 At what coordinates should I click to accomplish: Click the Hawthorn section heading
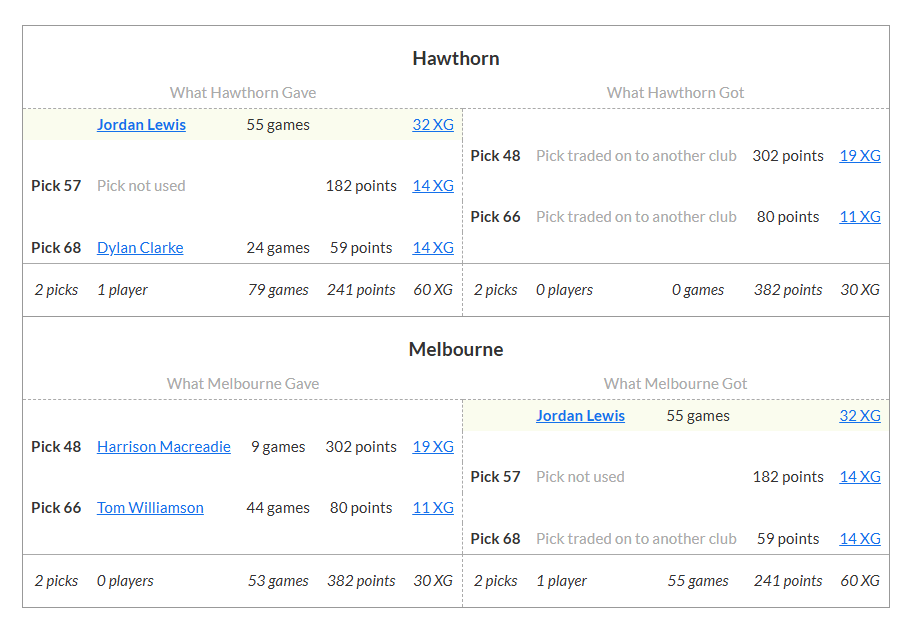point(455,59)
